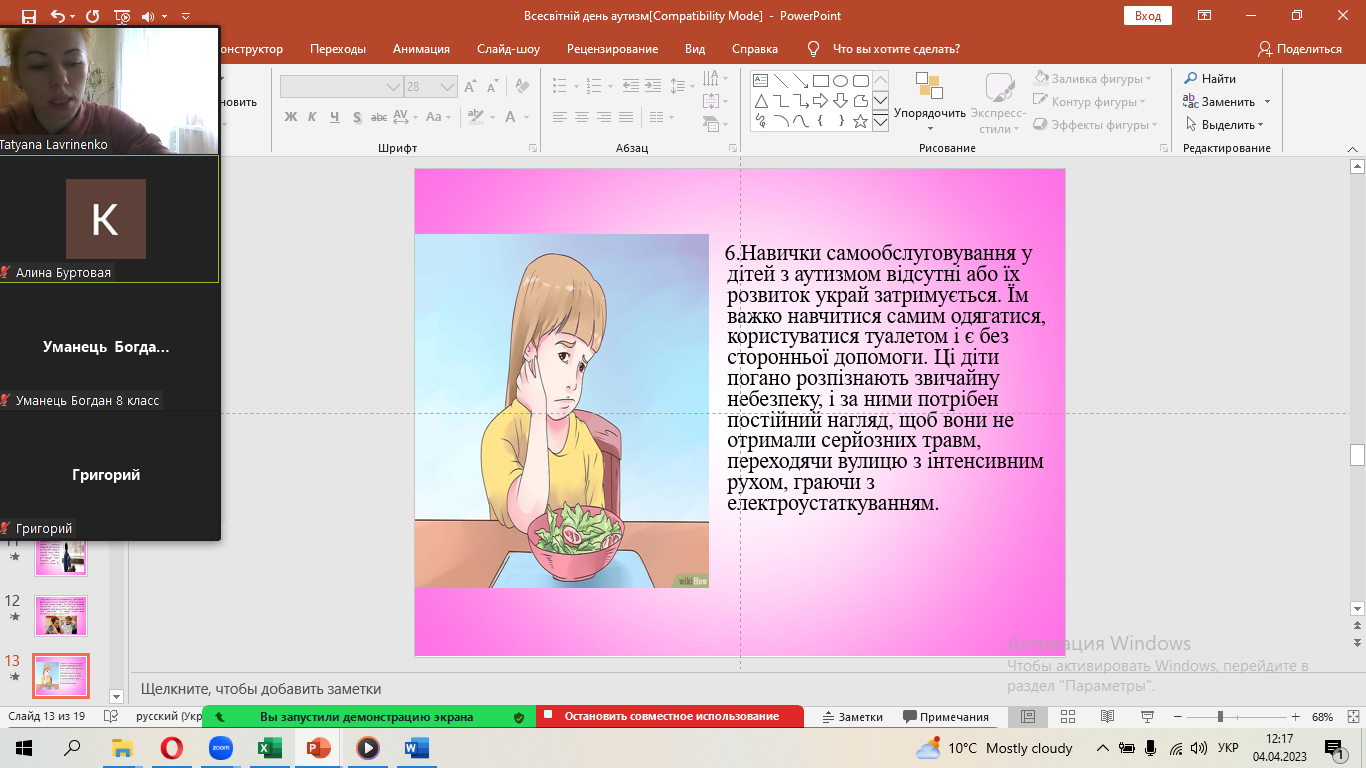Screen dimensions: 1366x768
Task: Select slide 12 thumbnail
Action: click(61, 616)
